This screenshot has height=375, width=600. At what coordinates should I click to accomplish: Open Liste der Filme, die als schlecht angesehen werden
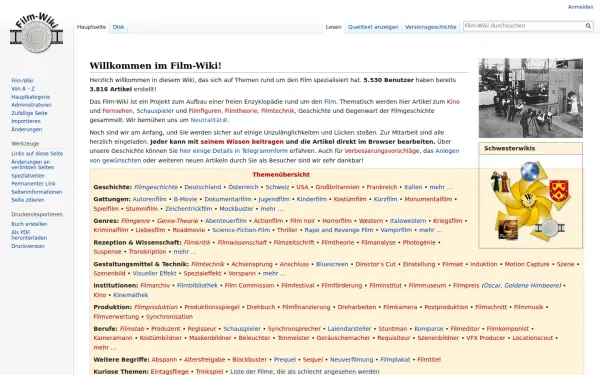point(305,372)
